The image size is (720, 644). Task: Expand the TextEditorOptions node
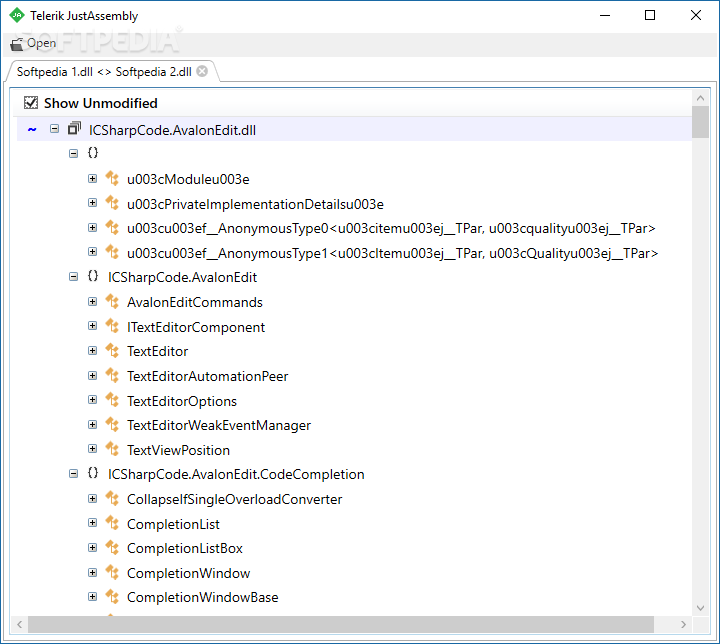[93, 400]
